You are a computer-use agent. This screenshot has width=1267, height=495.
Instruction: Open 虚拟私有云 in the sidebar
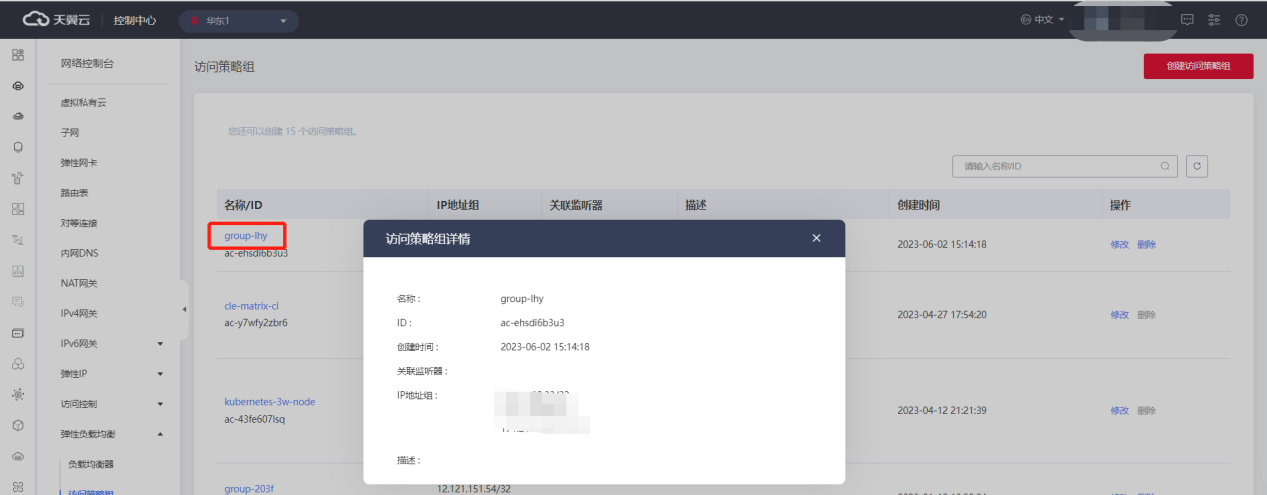point(83,103)
